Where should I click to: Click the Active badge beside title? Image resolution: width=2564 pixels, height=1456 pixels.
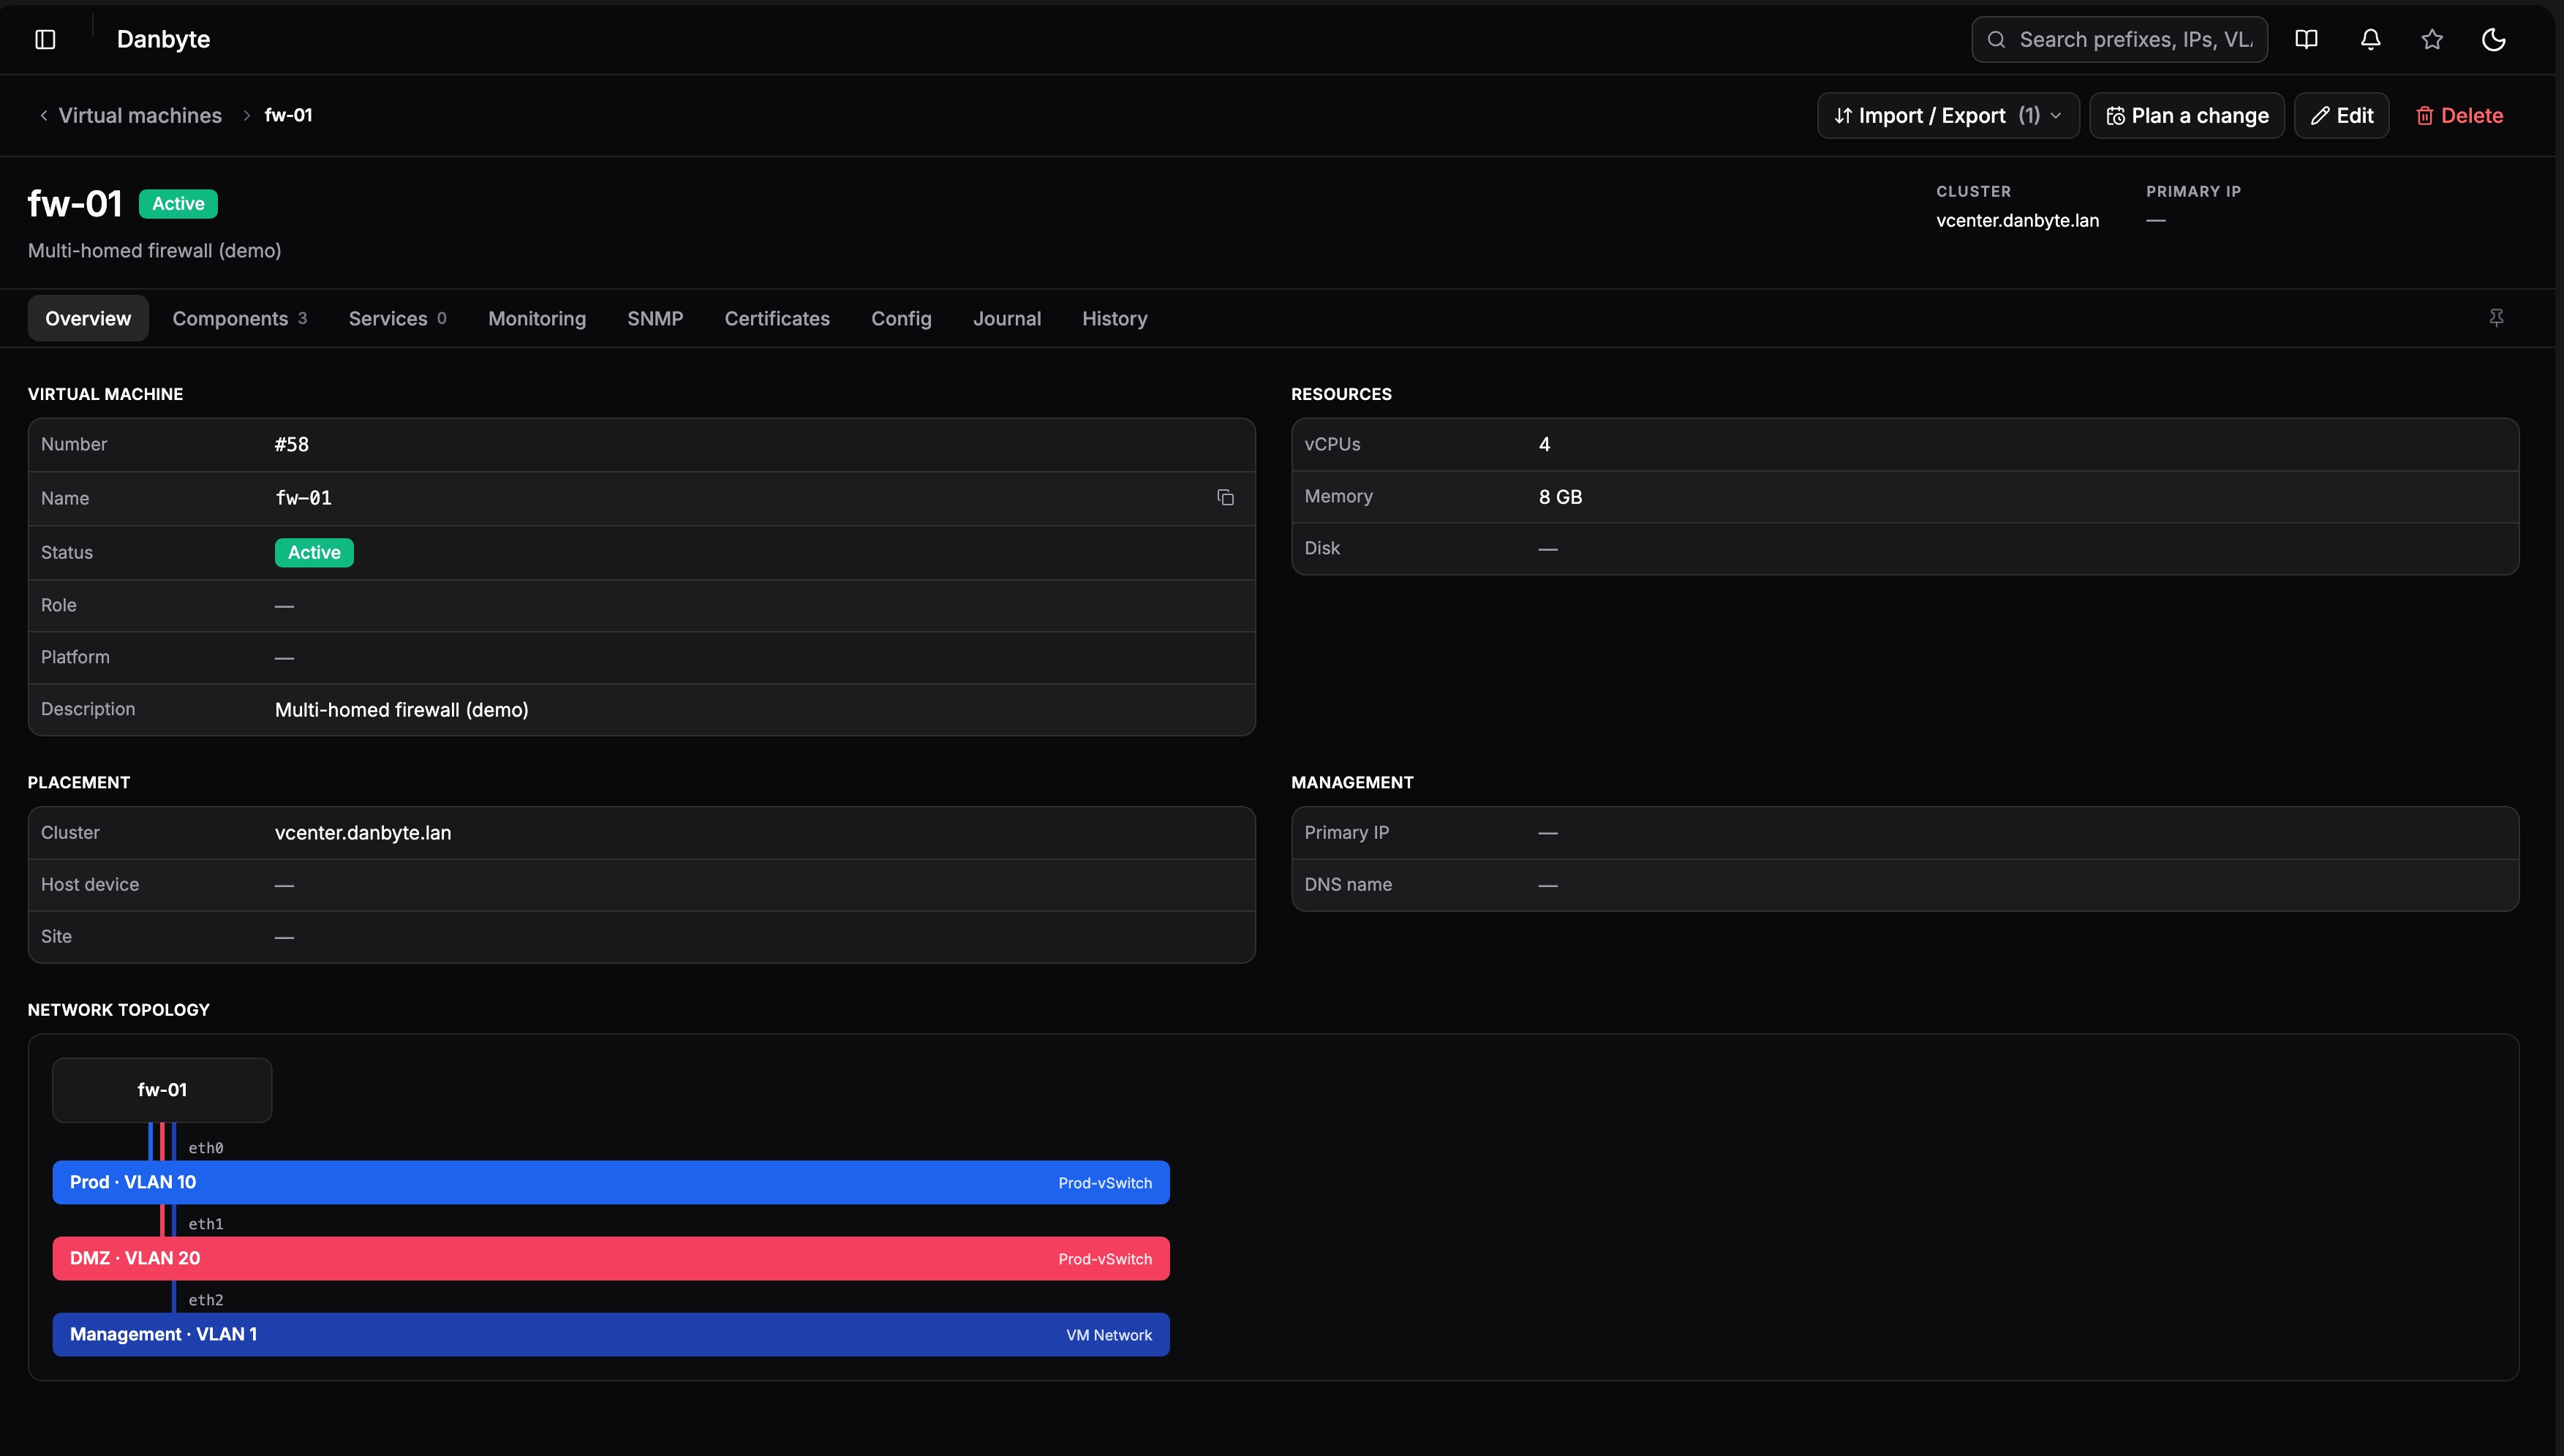pyautogui.click(x=178, y=204)
